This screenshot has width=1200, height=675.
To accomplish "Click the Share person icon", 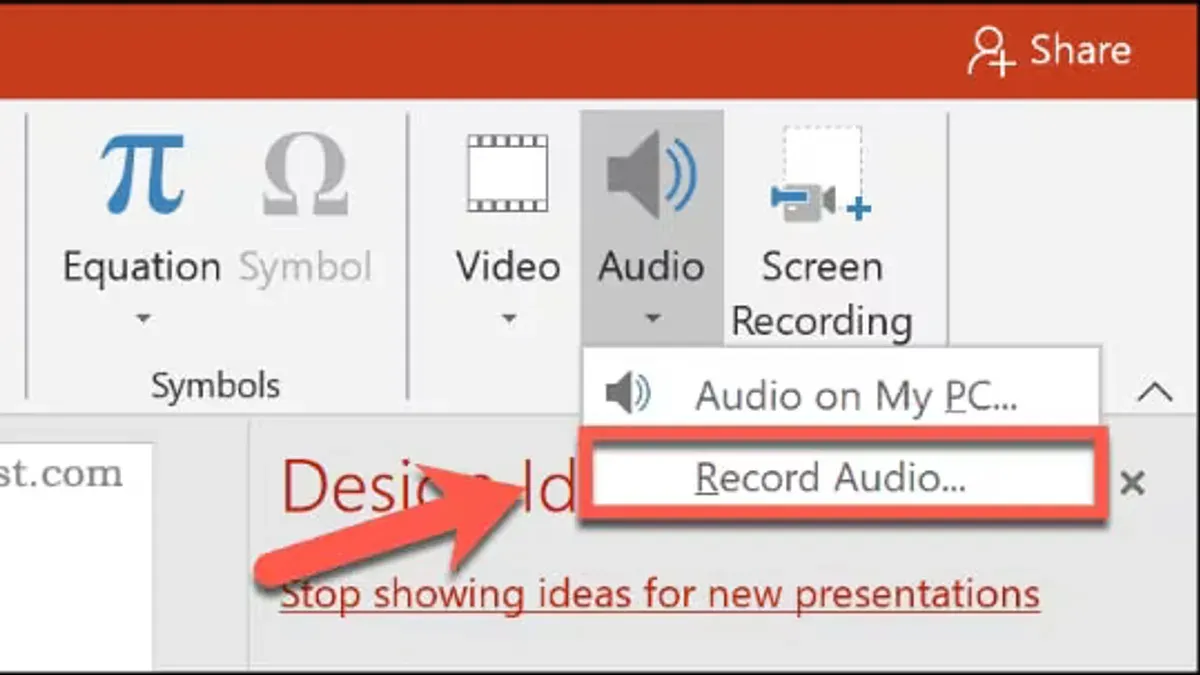I will (x=991, y=51).
